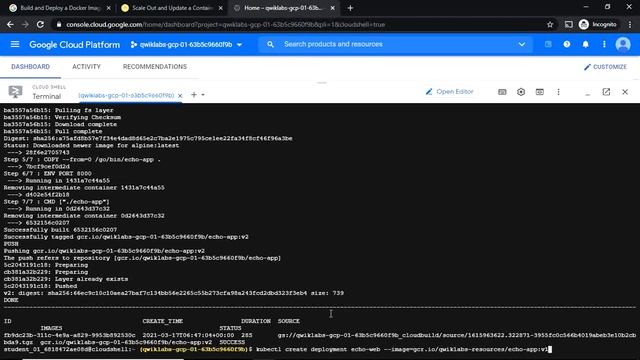Open Cloud Shell terminal settings gear
The image size is (640, 360).
(x=521, y=92)
